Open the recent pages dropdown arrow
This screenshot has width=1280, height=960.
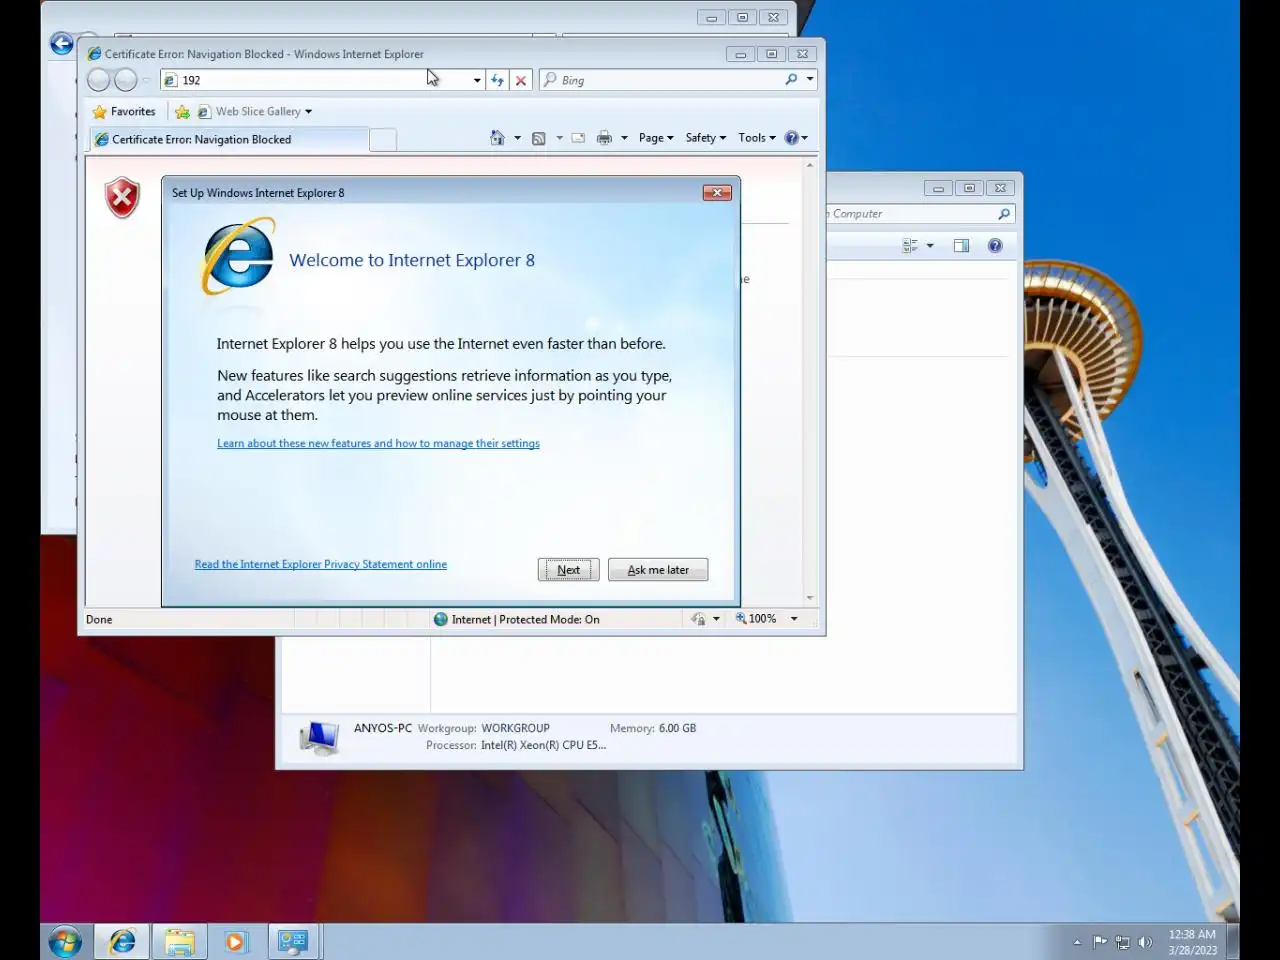pos(146,80)
